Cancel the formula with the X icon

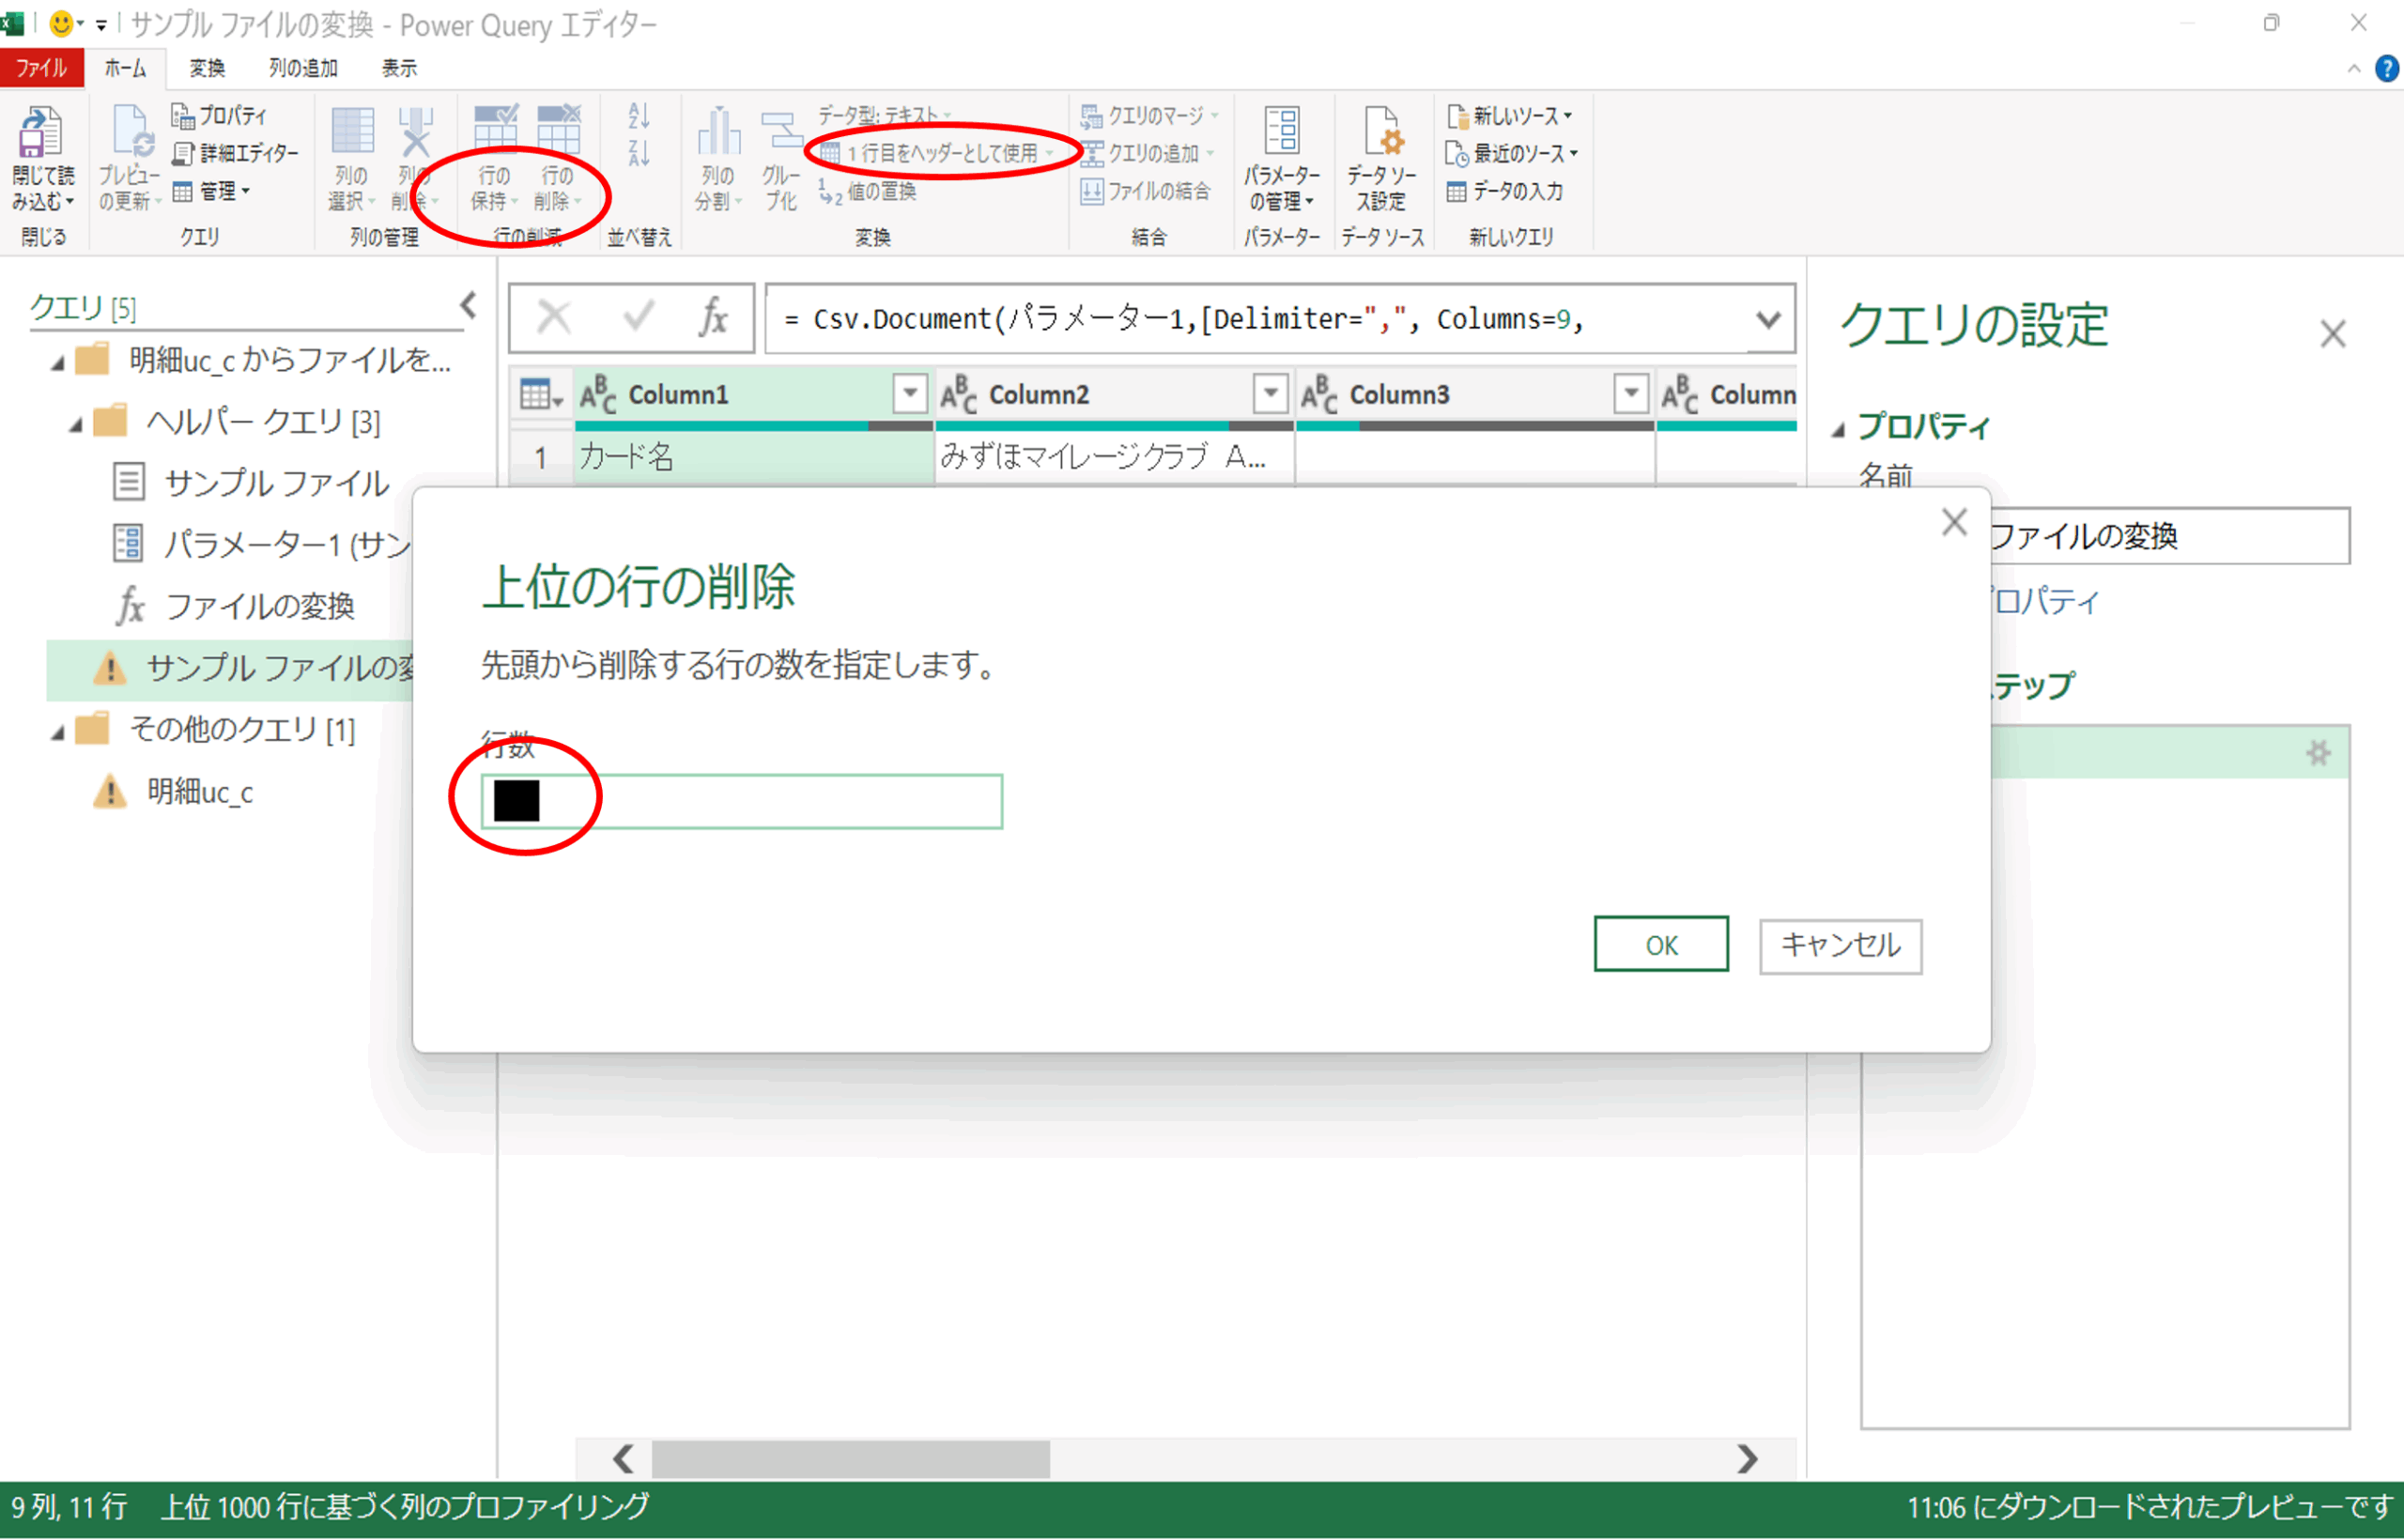[554, 318]
